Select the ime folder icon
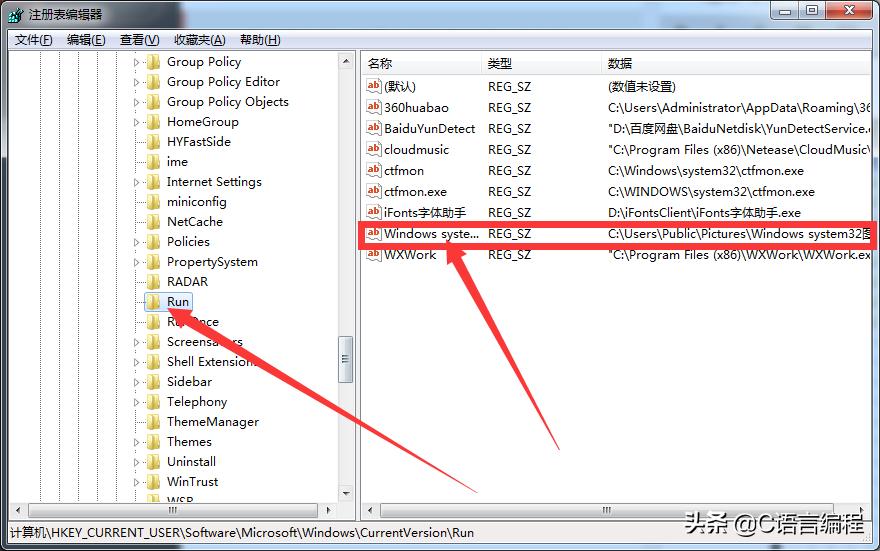Viewport: 880px width, 551px height. pyautogui.click(x=153, y=162)
